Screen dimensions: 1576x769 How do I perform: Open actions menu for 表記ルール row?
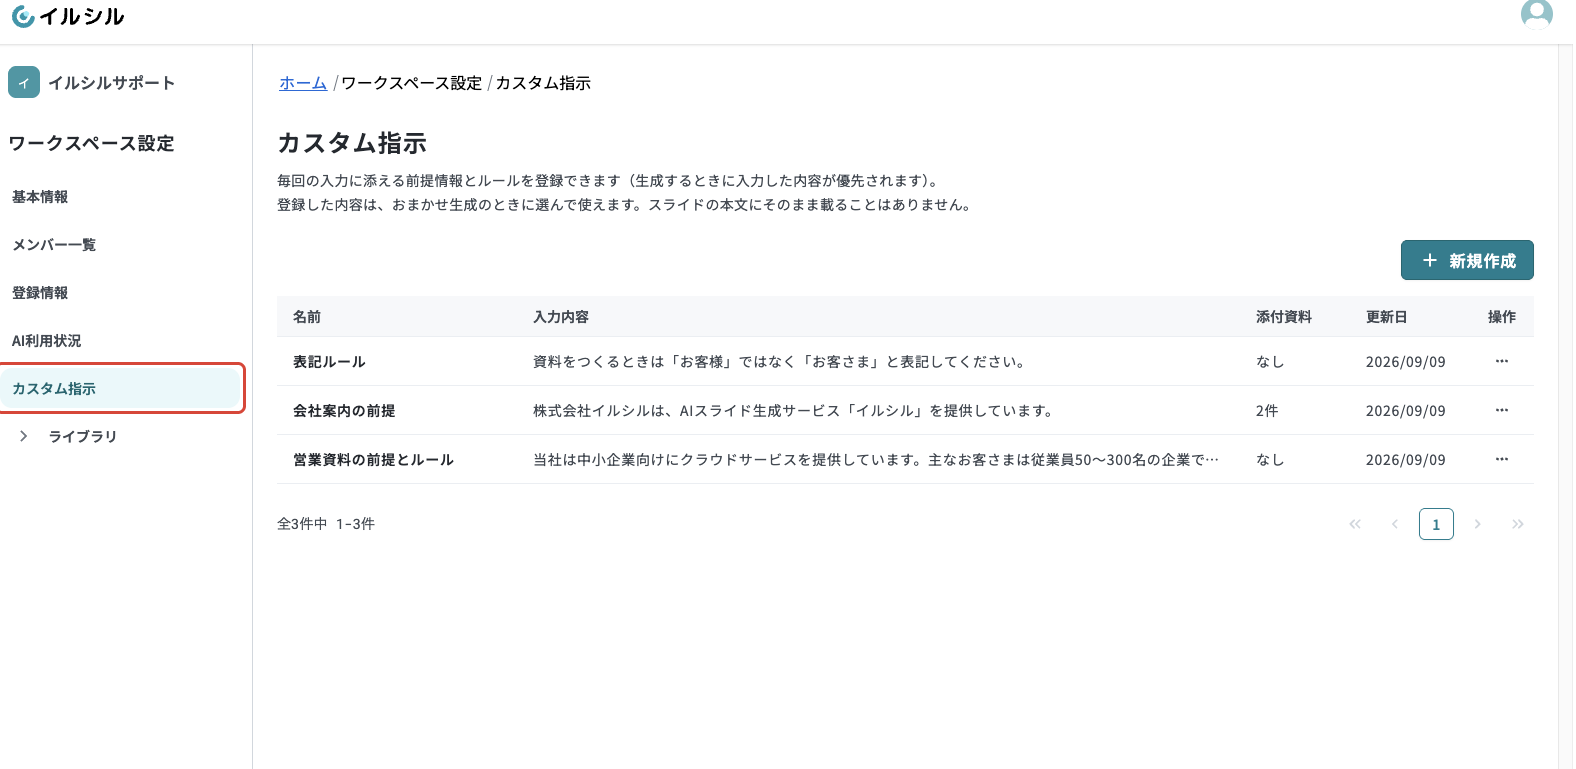pos(1501,361)
